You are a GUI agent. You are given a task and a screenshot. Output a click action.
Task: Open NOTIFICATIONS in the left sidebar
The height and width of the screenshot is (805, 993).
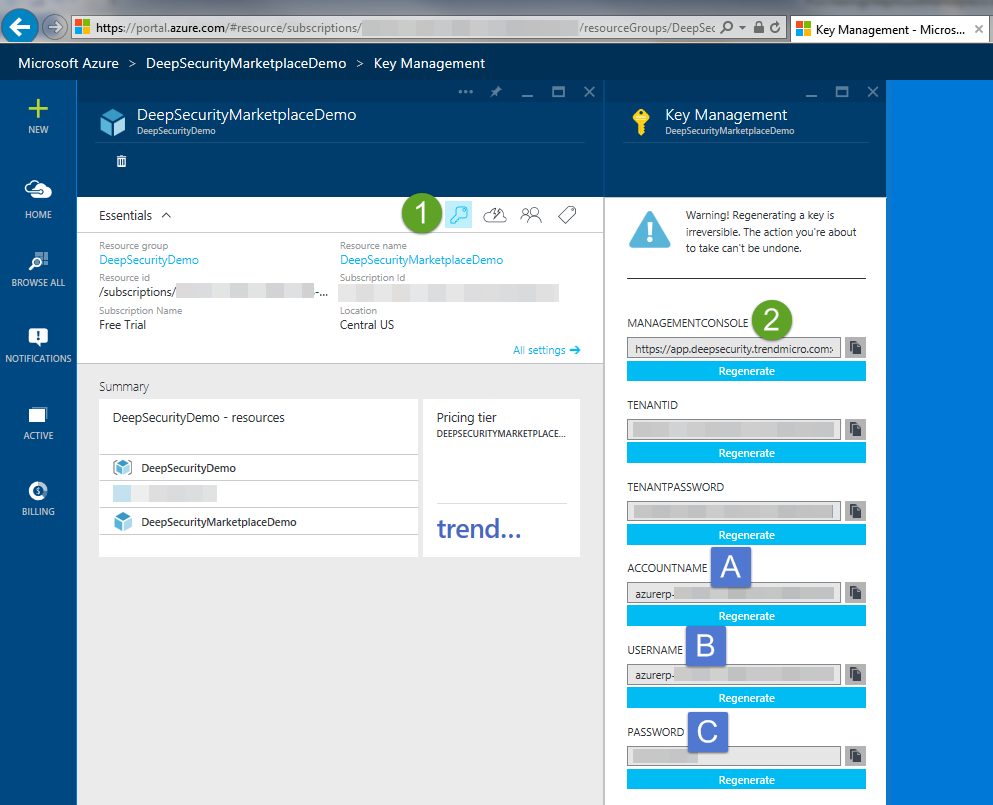coord(38,345)
